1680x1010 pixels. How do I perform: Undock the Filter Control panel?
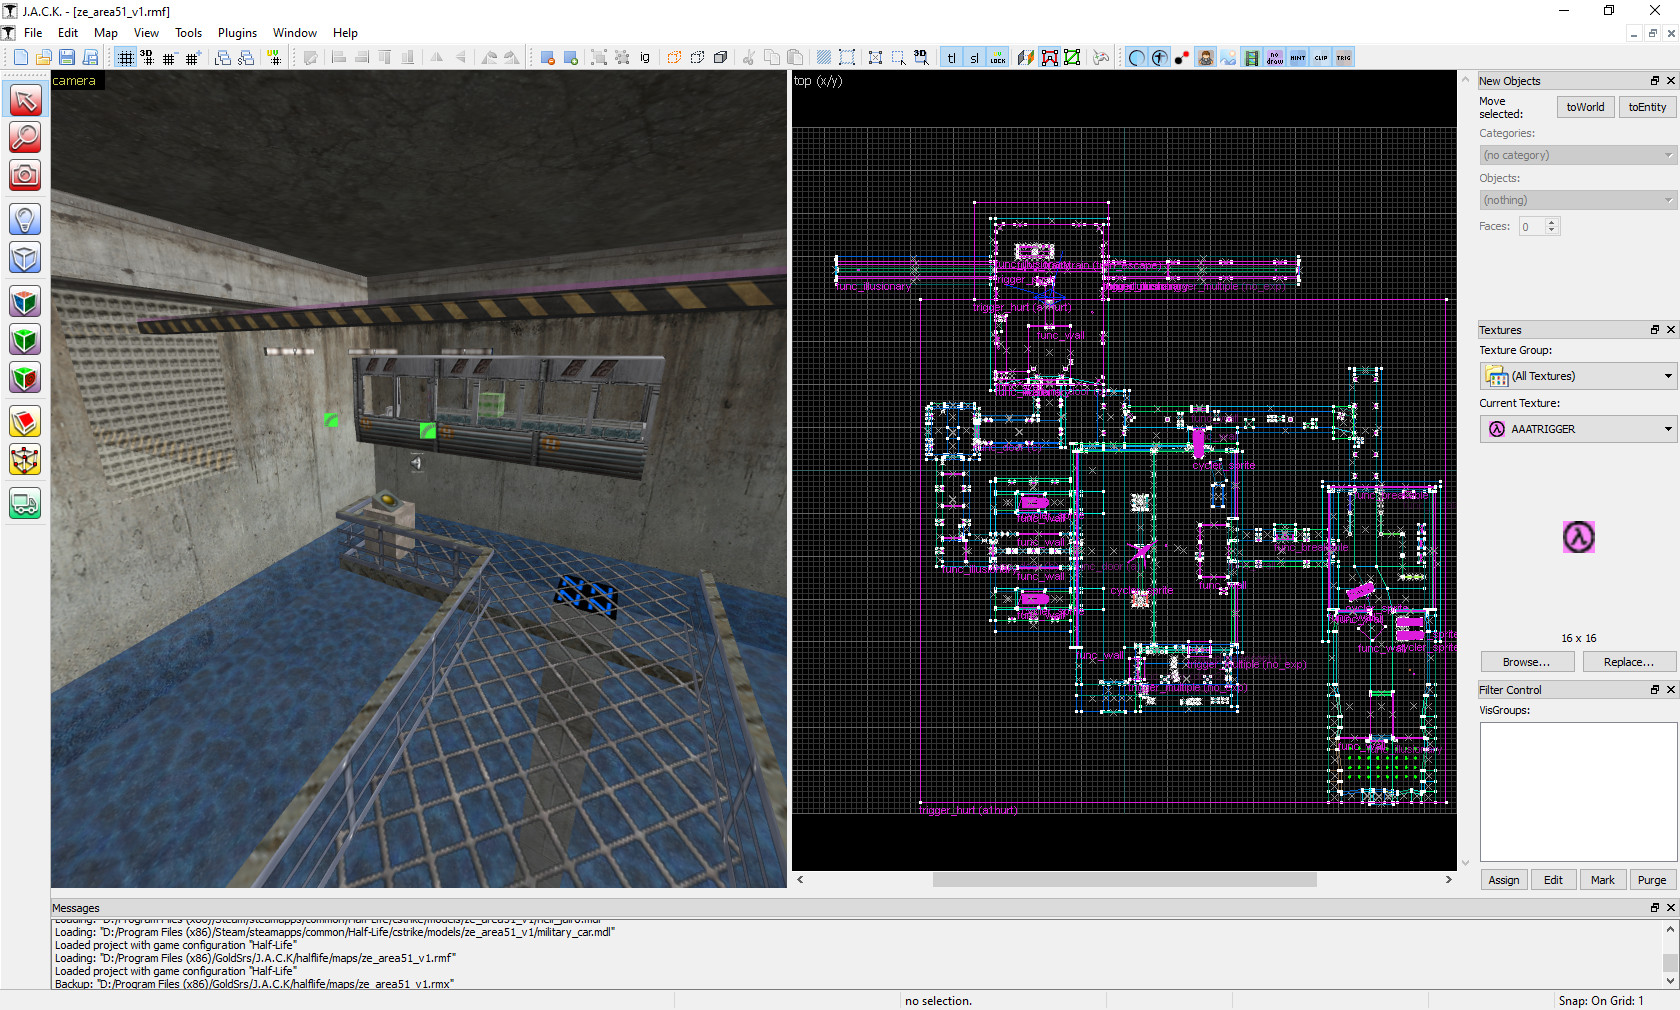pyautogui.click(x=1655, y=690)
